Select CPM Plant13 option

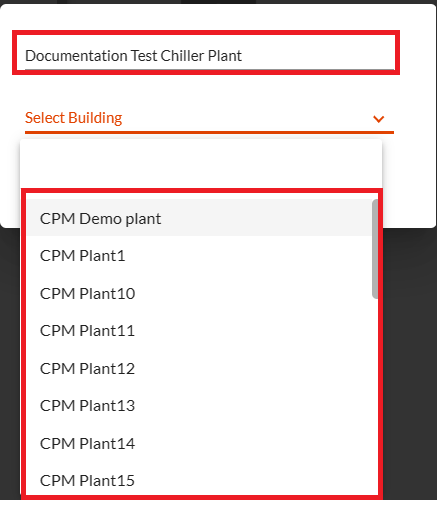199,406
